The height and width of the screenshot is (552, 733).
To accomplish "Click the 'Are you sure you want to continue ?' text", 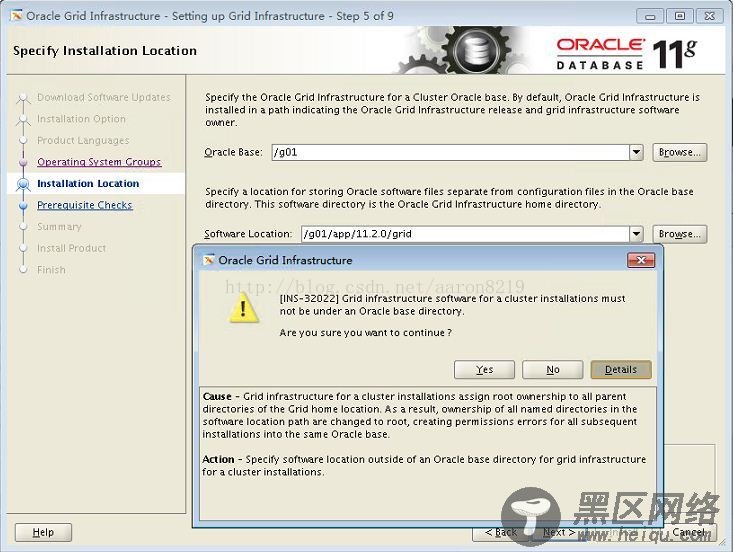I will [x=366, y=333].
